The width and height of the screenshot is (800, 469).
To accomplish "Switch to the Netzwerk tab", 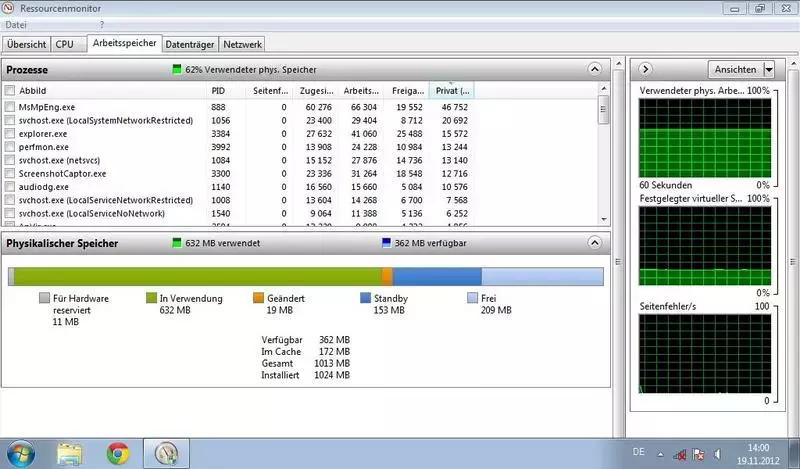I will tap(242, 44).
